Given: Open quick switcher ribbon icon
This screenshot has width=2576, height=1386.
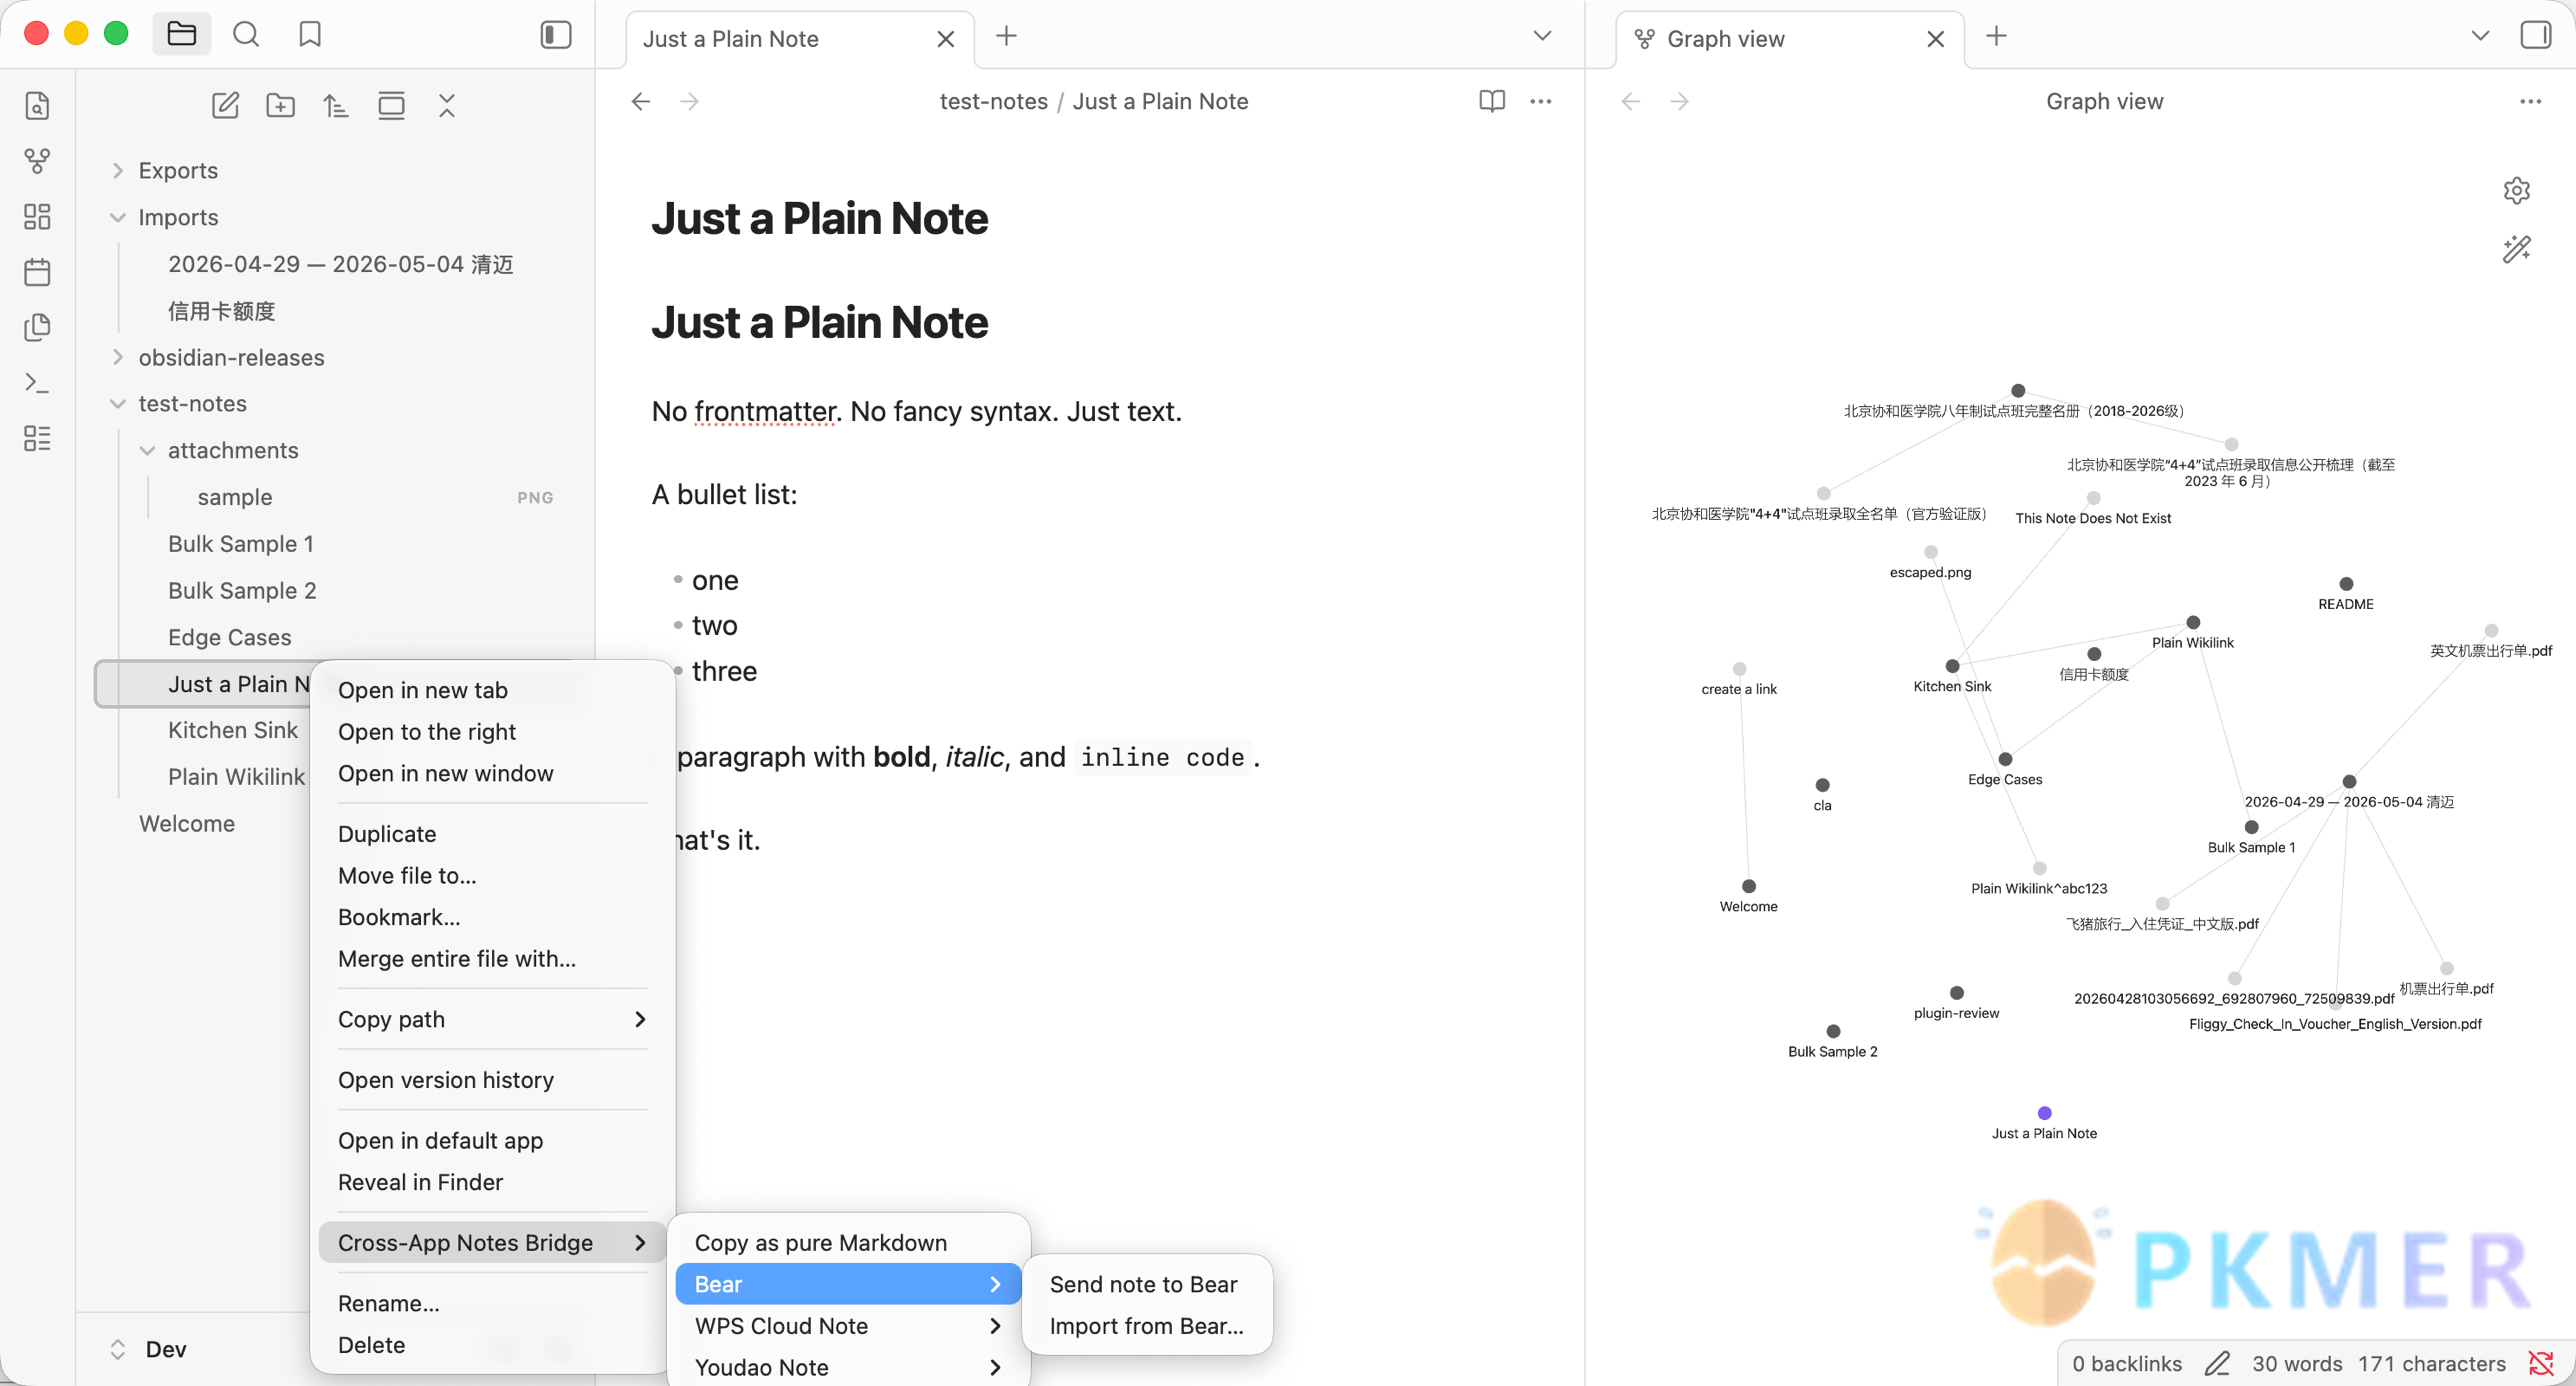Looking at the screenshot, I should click(37, 106).
